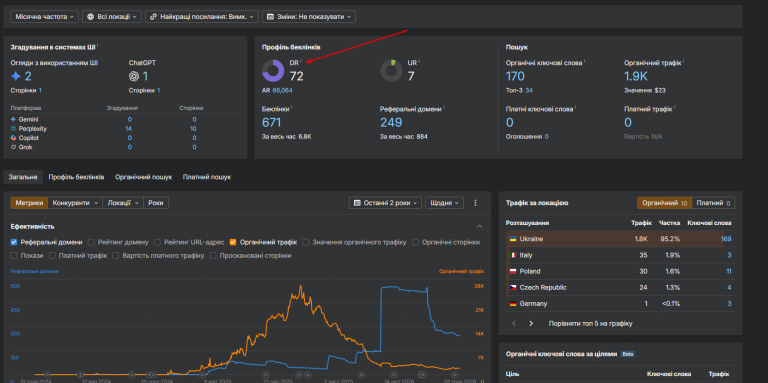Enable Вартість платного трафіку checkbox
The width and height of the screenshot is (768, 383).
116,256
